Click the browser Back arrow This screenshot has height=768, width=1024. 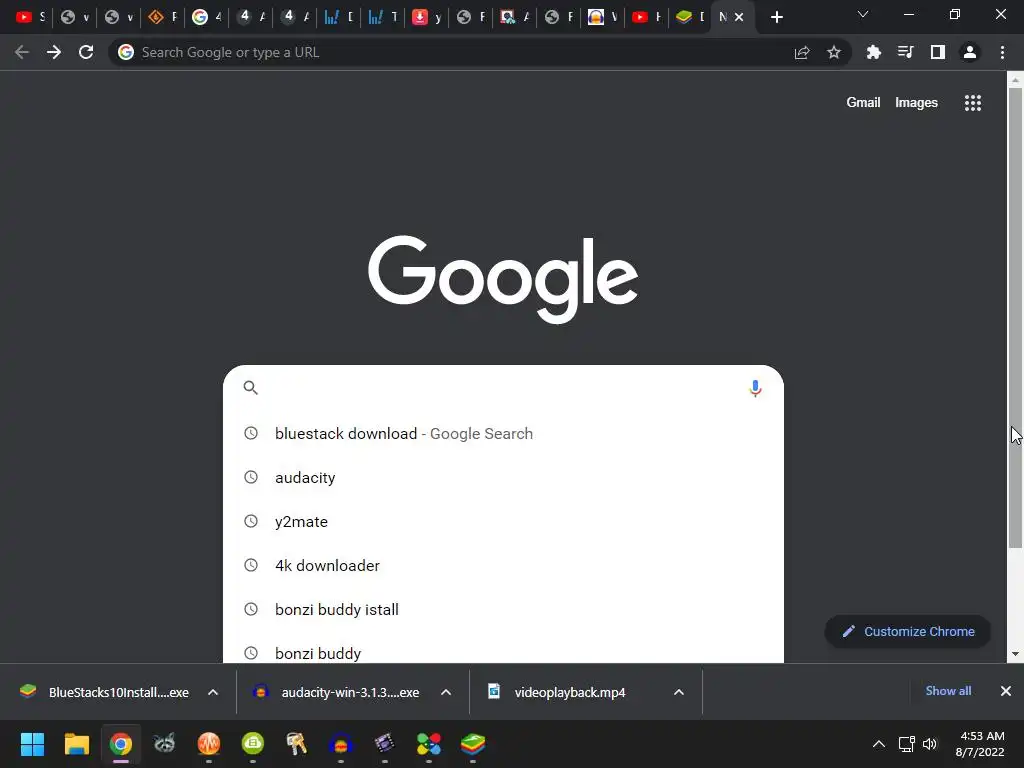22,52
